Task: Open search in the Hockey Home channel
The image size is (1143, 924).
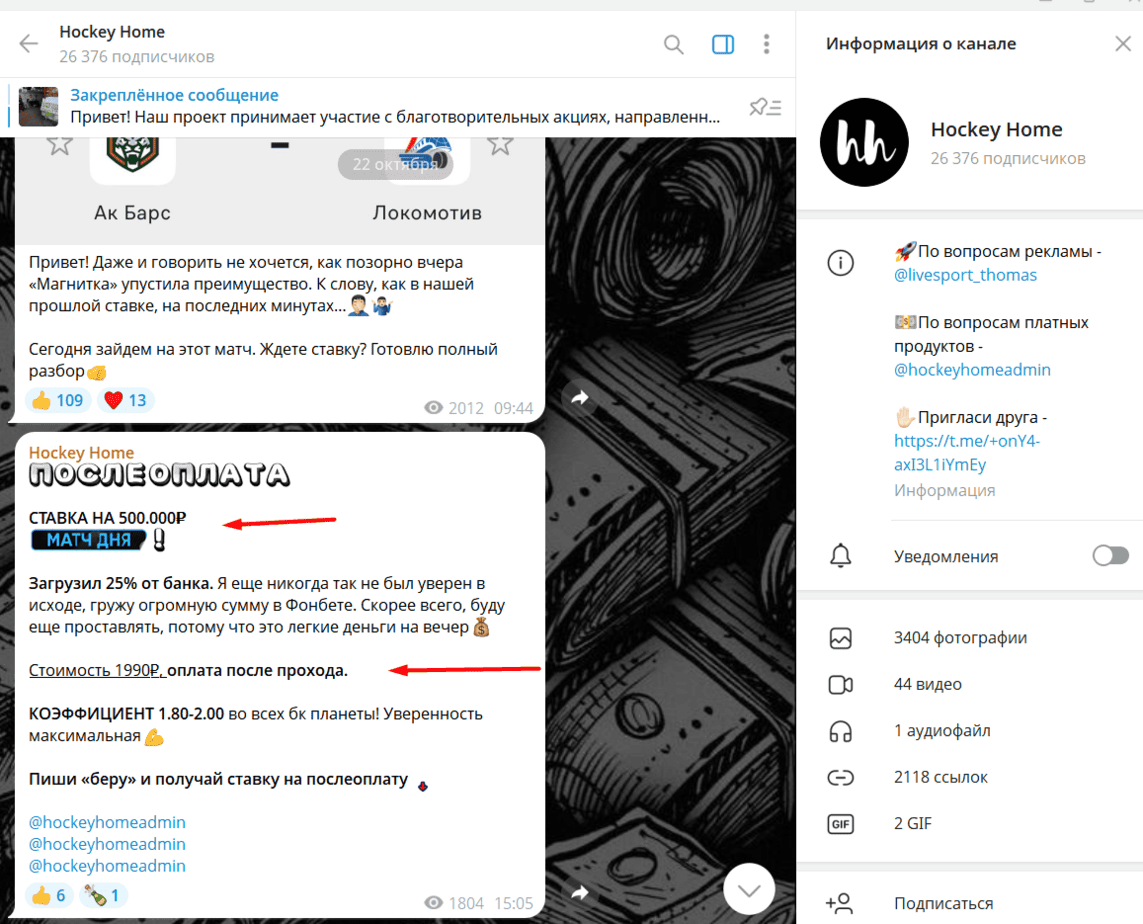Action: click(674, 44)
